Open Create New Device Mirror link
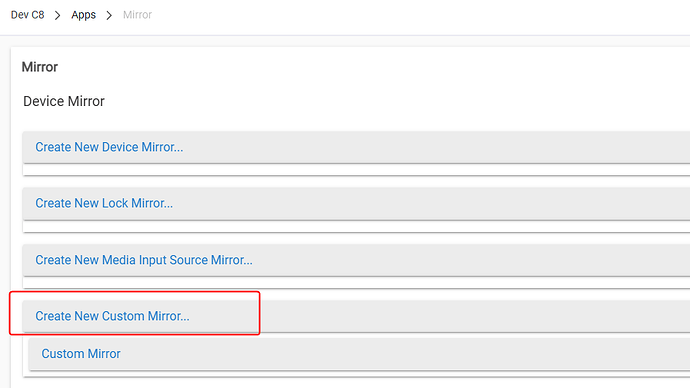The image size is (690, 388). pyautogui.click(x=109, y=147)
